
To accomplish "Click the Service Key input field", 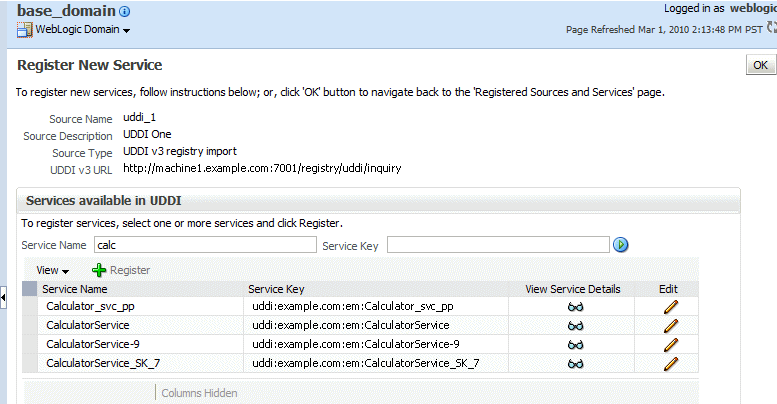I will [498, 244].
